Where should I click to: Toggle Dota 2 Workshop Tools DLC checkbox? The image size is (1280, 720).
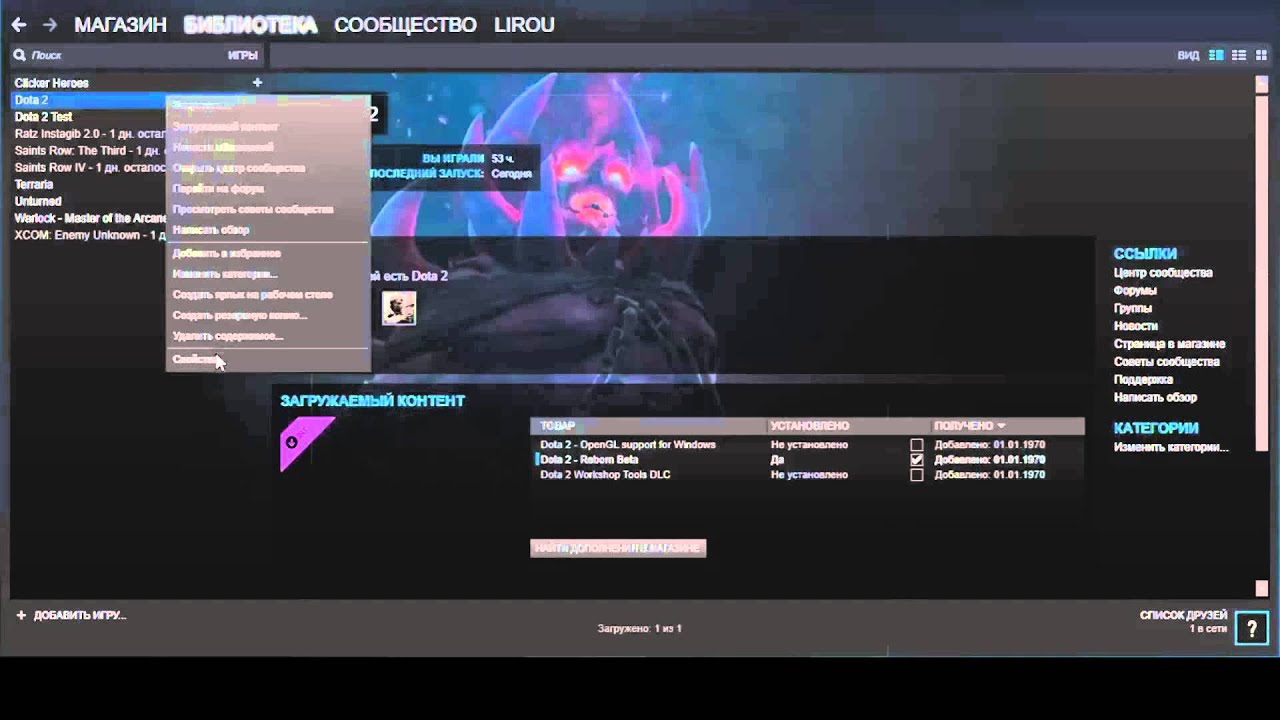coord(917,475)
